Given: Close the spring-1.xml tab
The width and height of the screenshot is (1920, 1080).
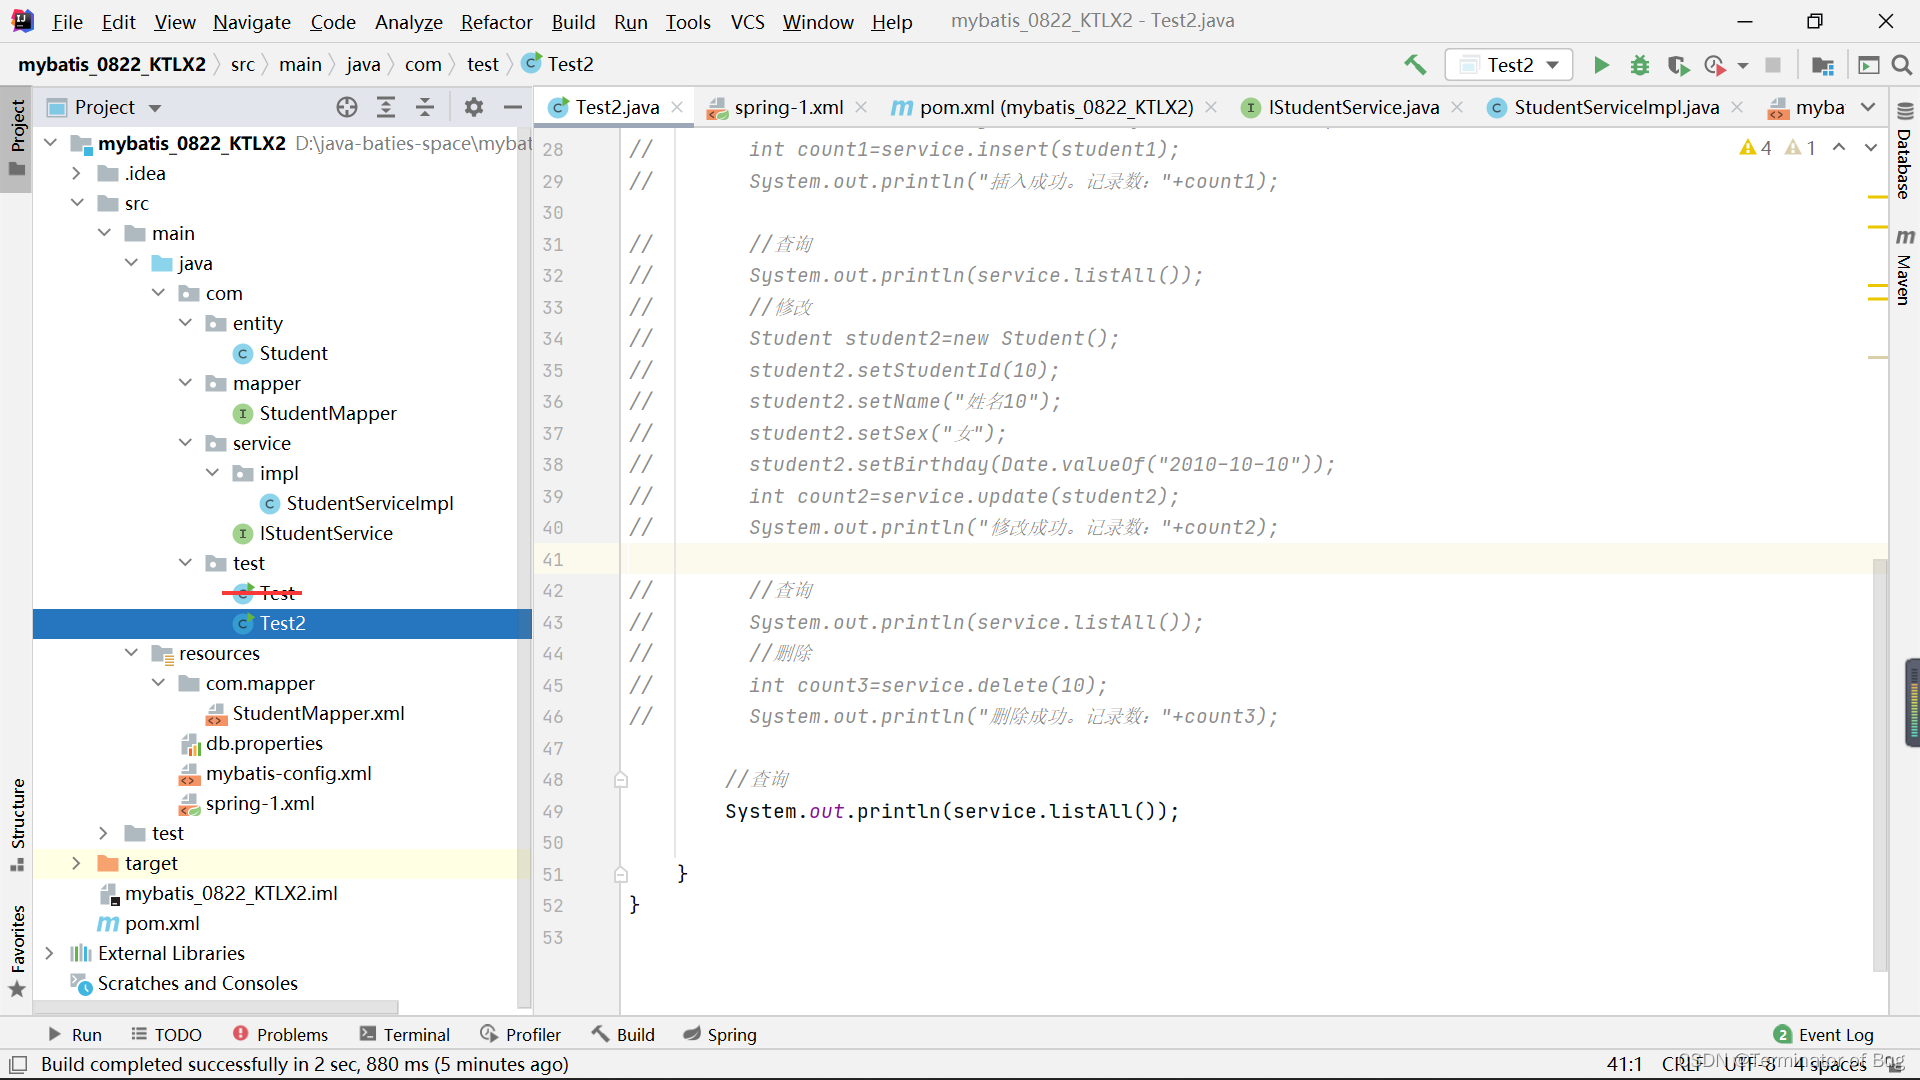Looking at the screenshot, I should (861, 107).
